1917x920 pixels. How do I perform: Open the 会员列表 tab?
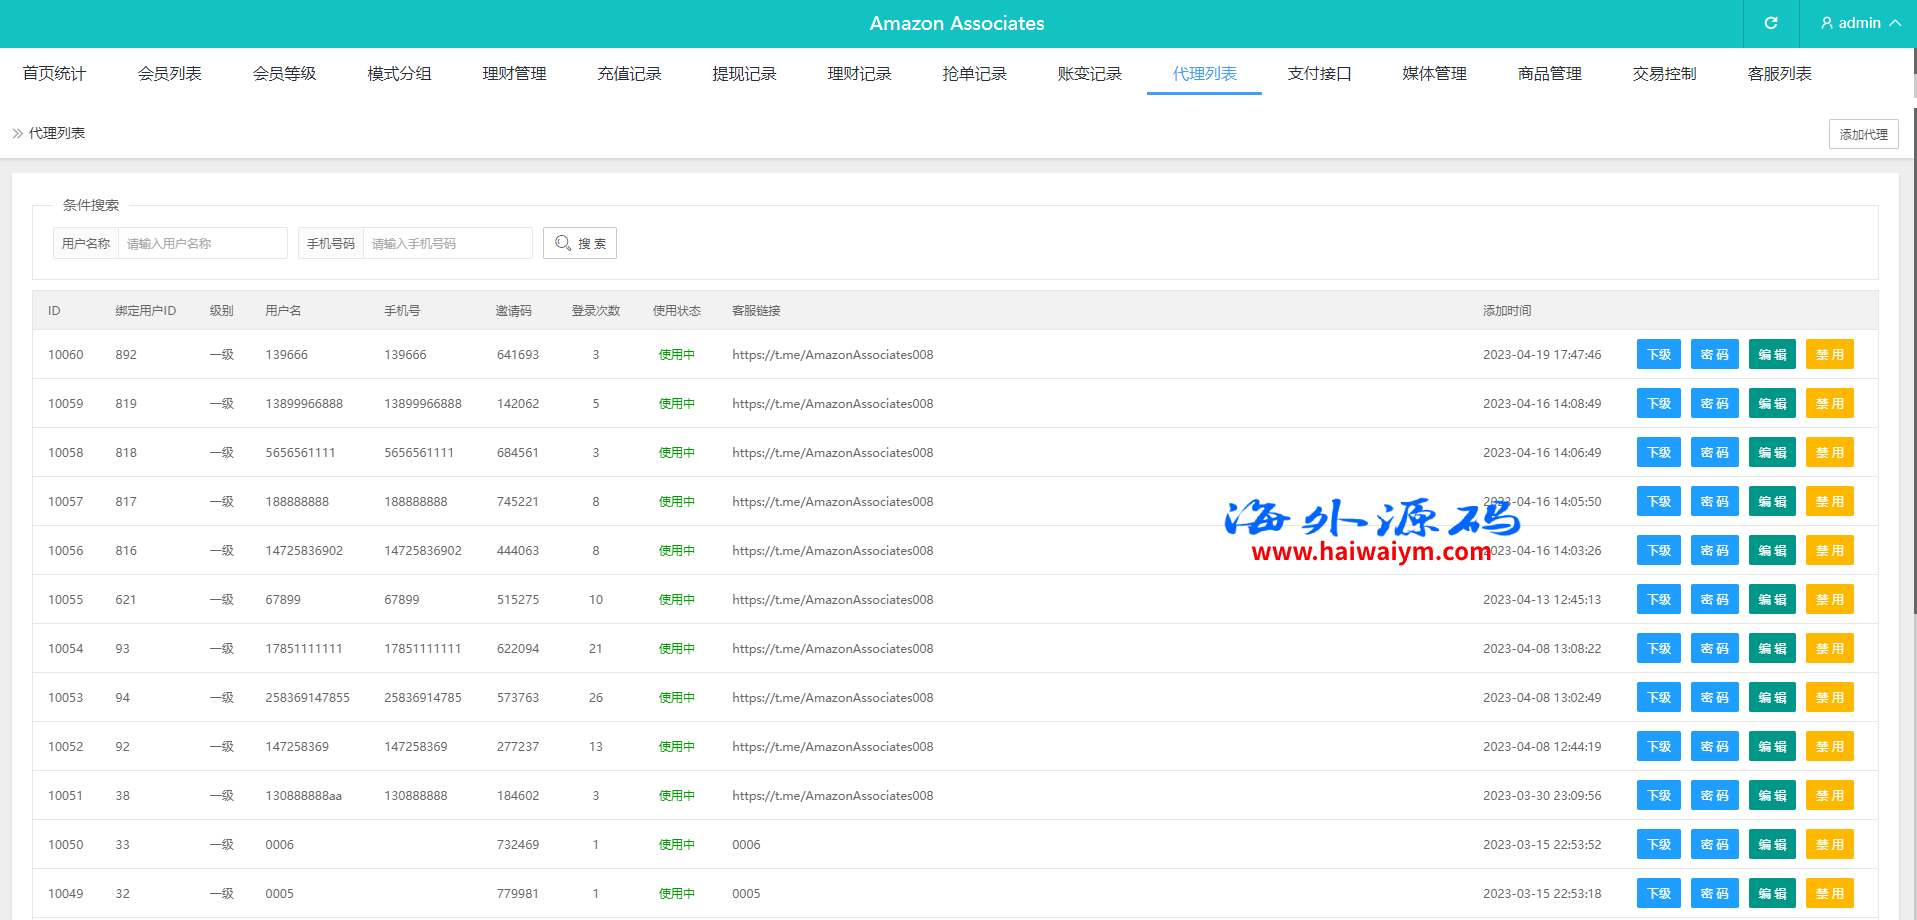[169, 73]
